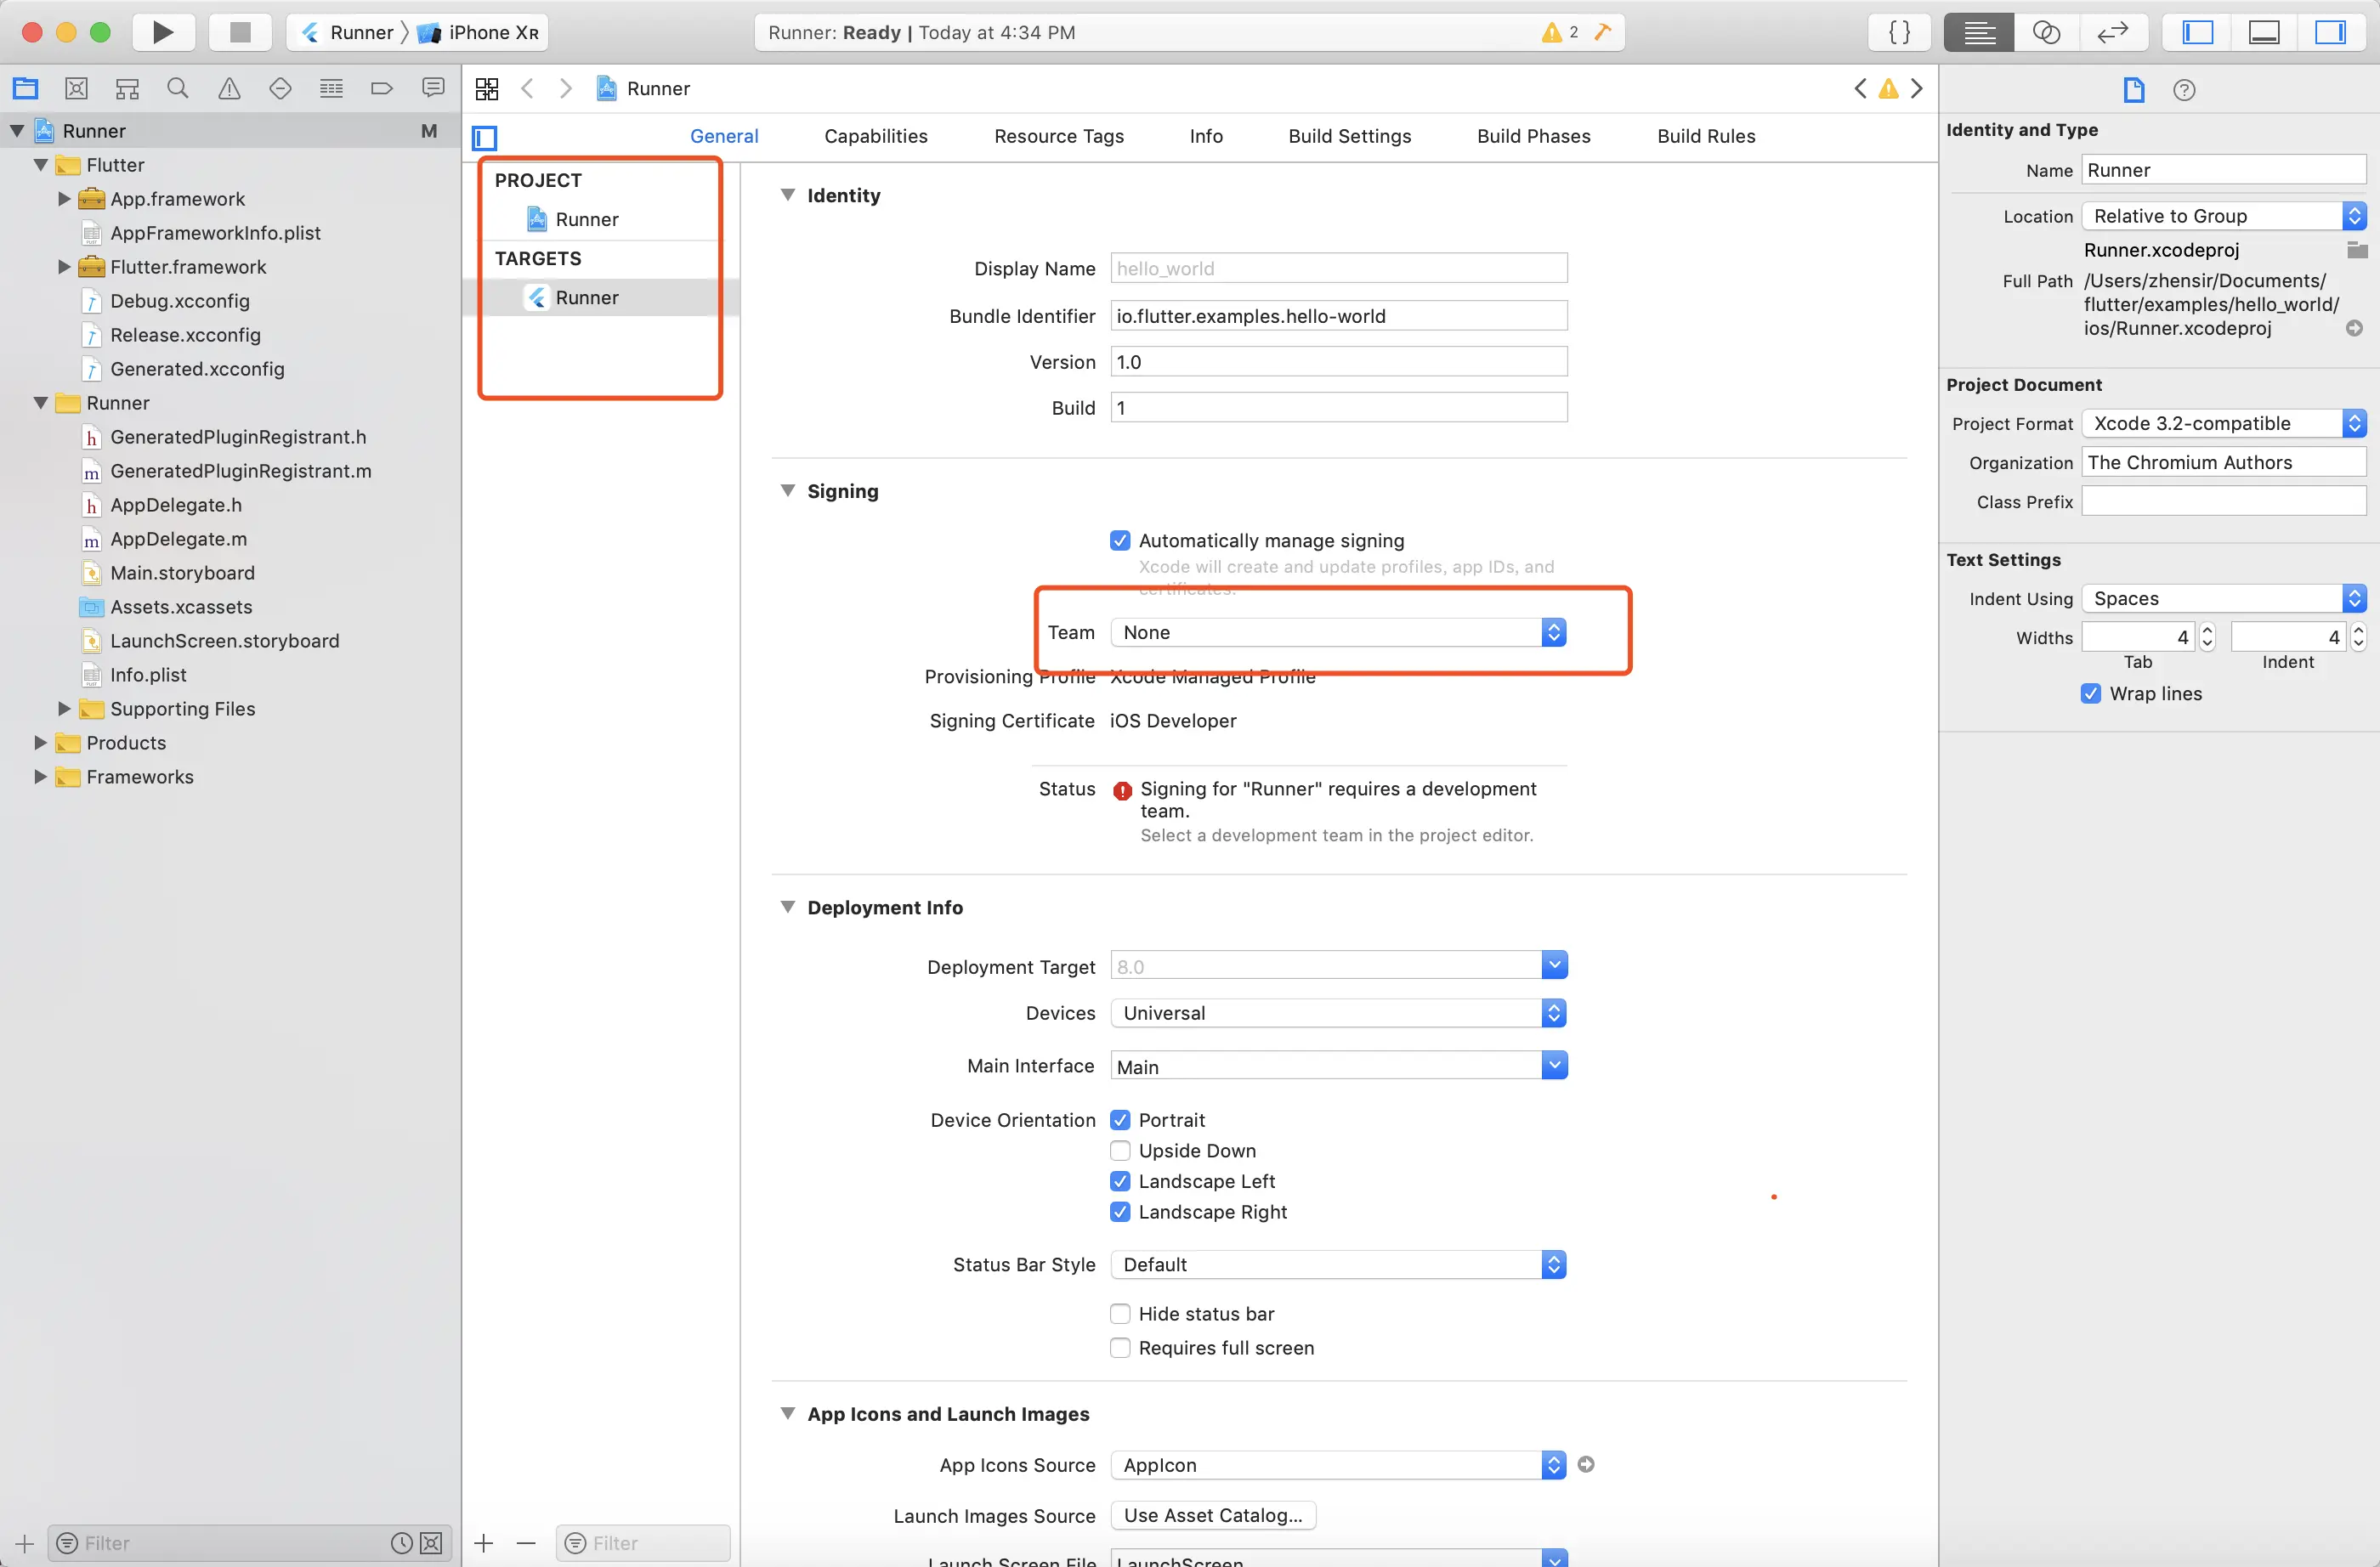Image resolution: width=2380 pixels, height=1567 pixels.
Task: Open the Source Control navigator icon
Action: 76,88
